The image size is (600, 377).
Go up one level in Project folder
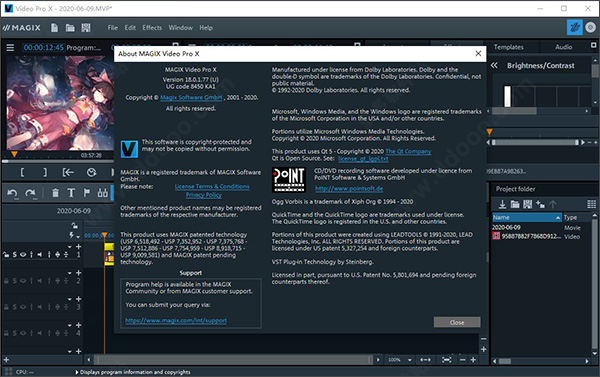tap(553, 204)
